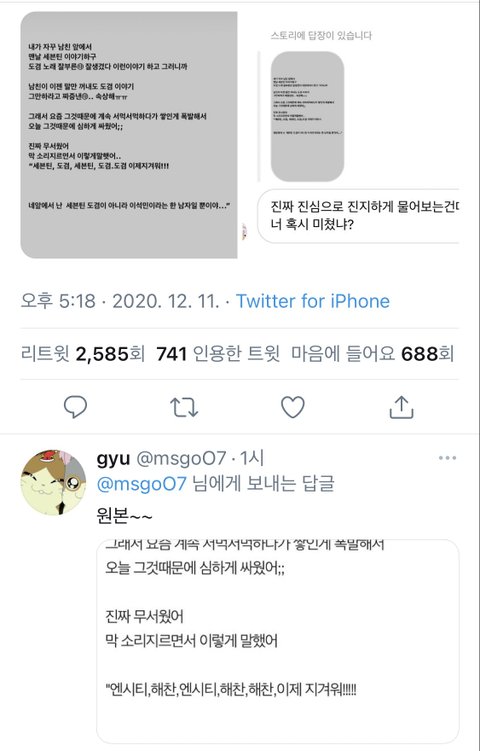Click the 원본~~ reply text
The height and width of the screenshot is (751, 480).
tap(125, 517)
